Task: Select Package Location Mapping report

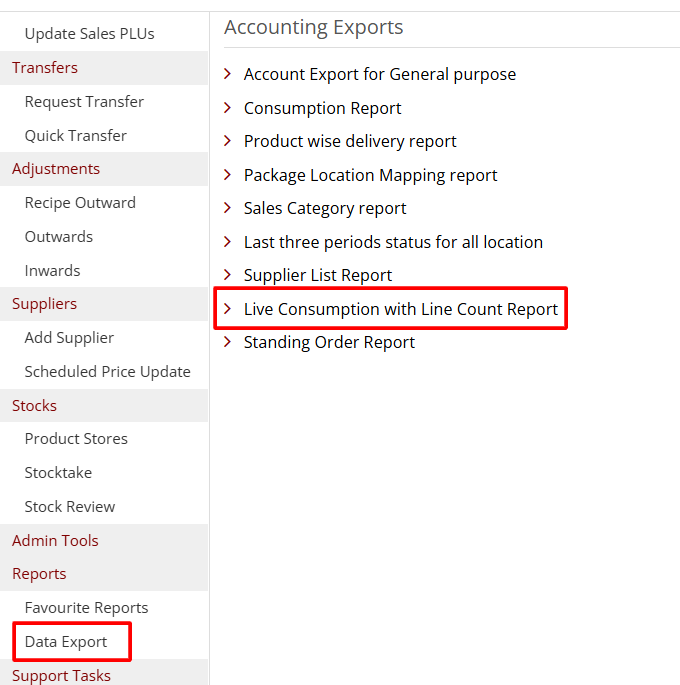Action: [x=370, y=175]
